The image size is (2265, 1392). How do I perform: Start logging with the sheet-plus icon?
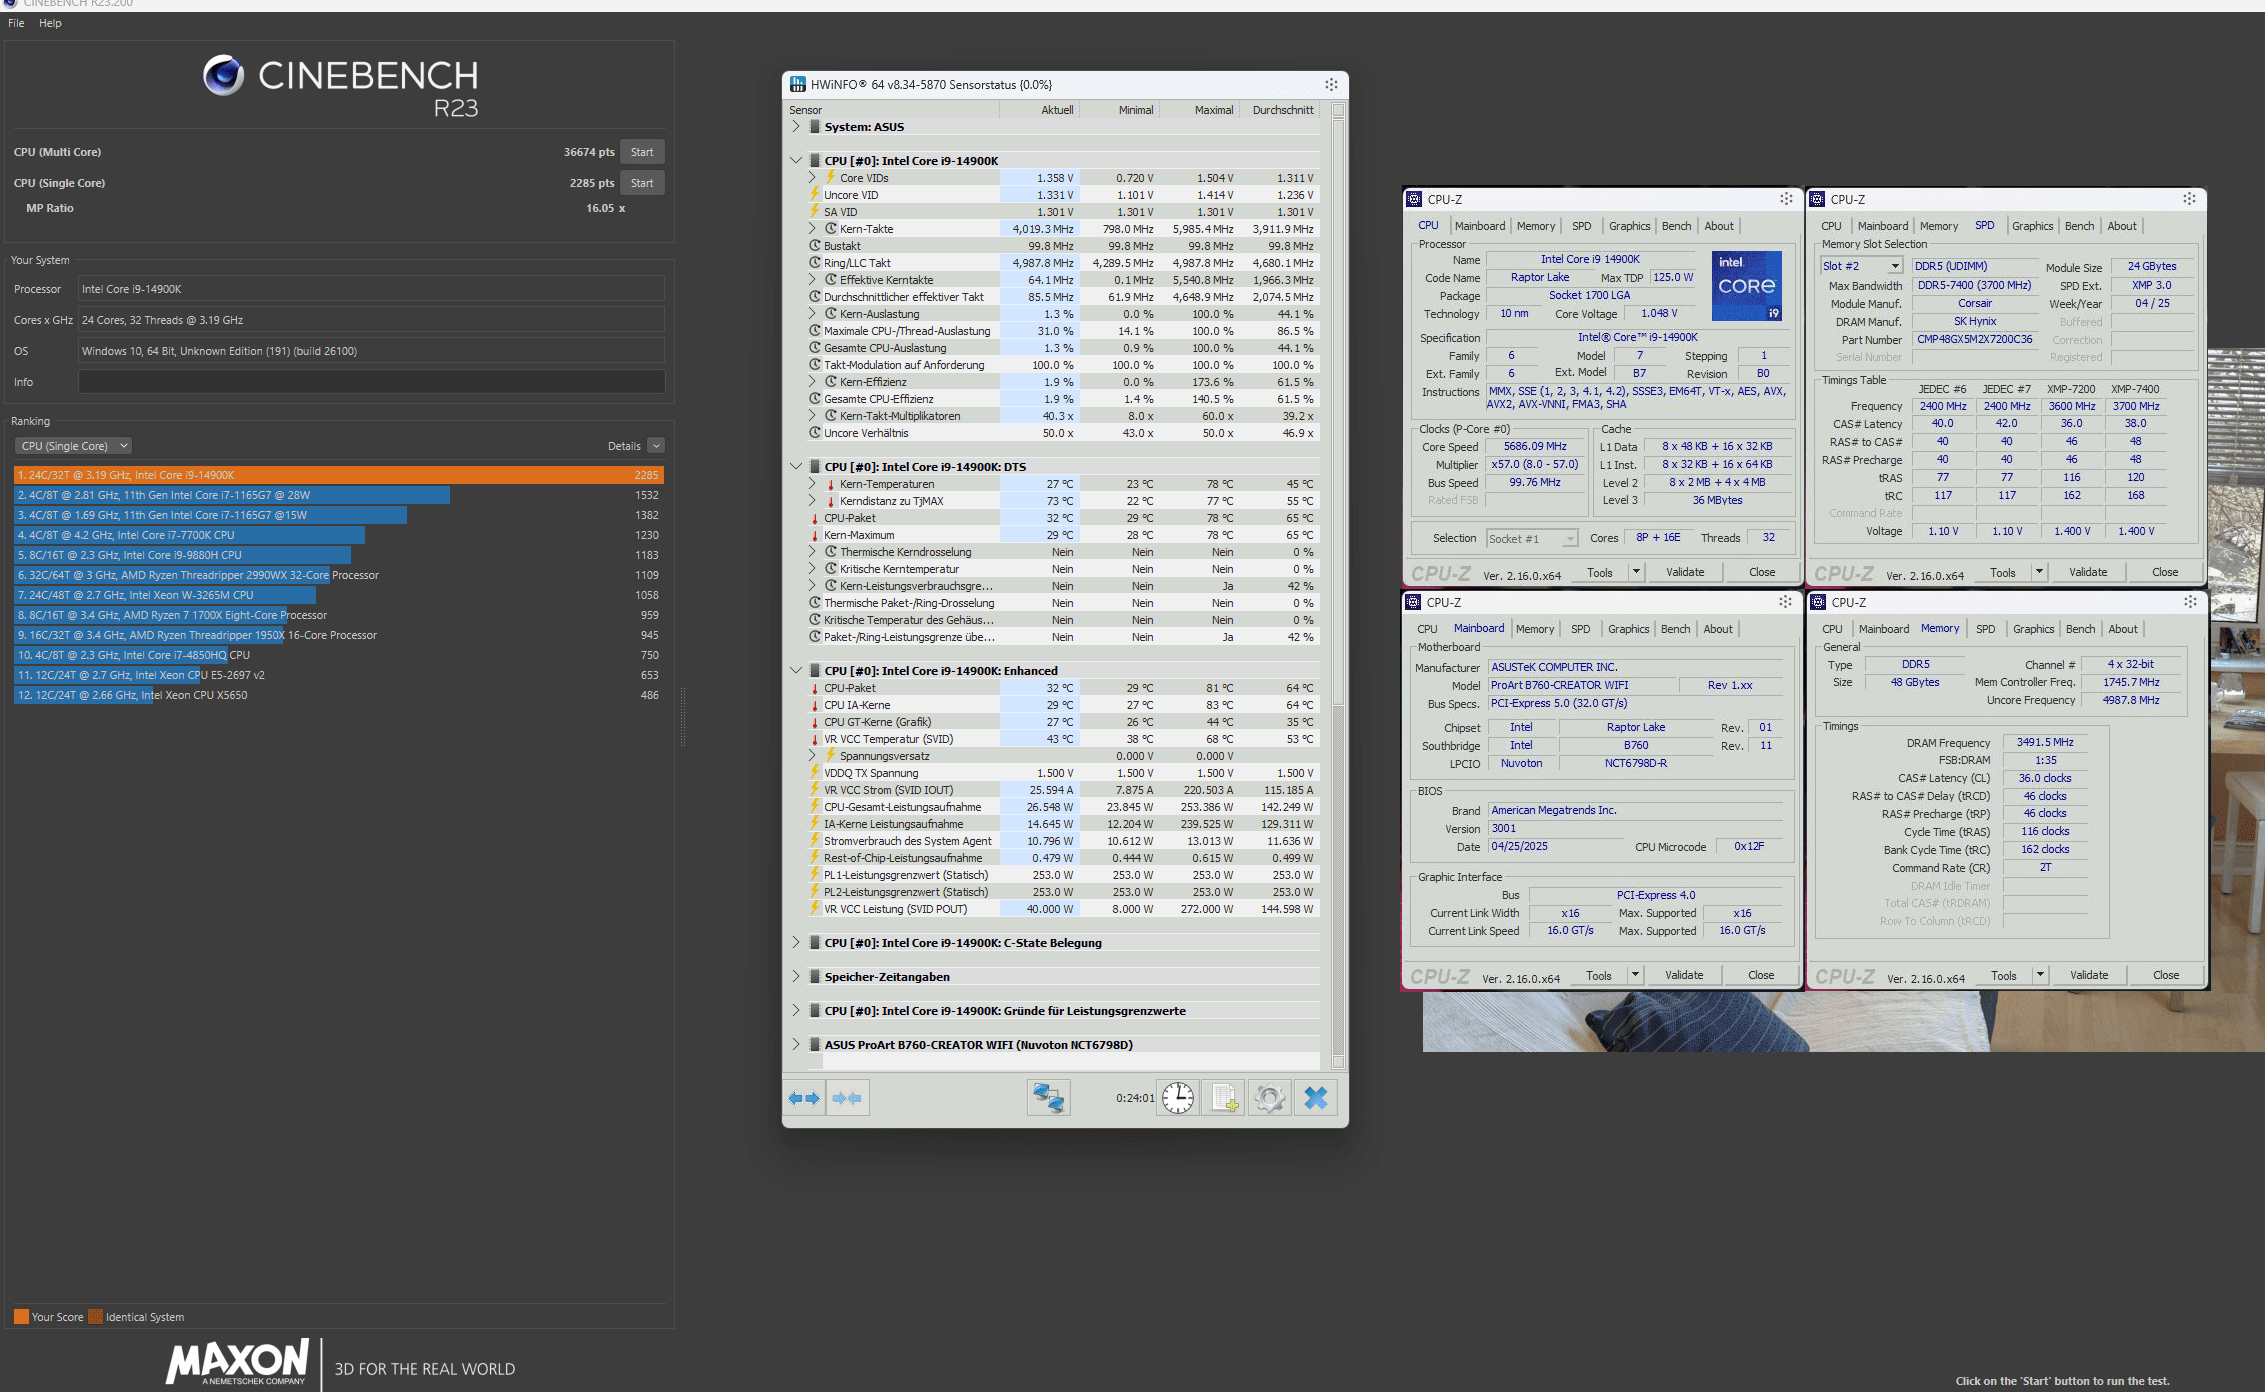1224,1098
